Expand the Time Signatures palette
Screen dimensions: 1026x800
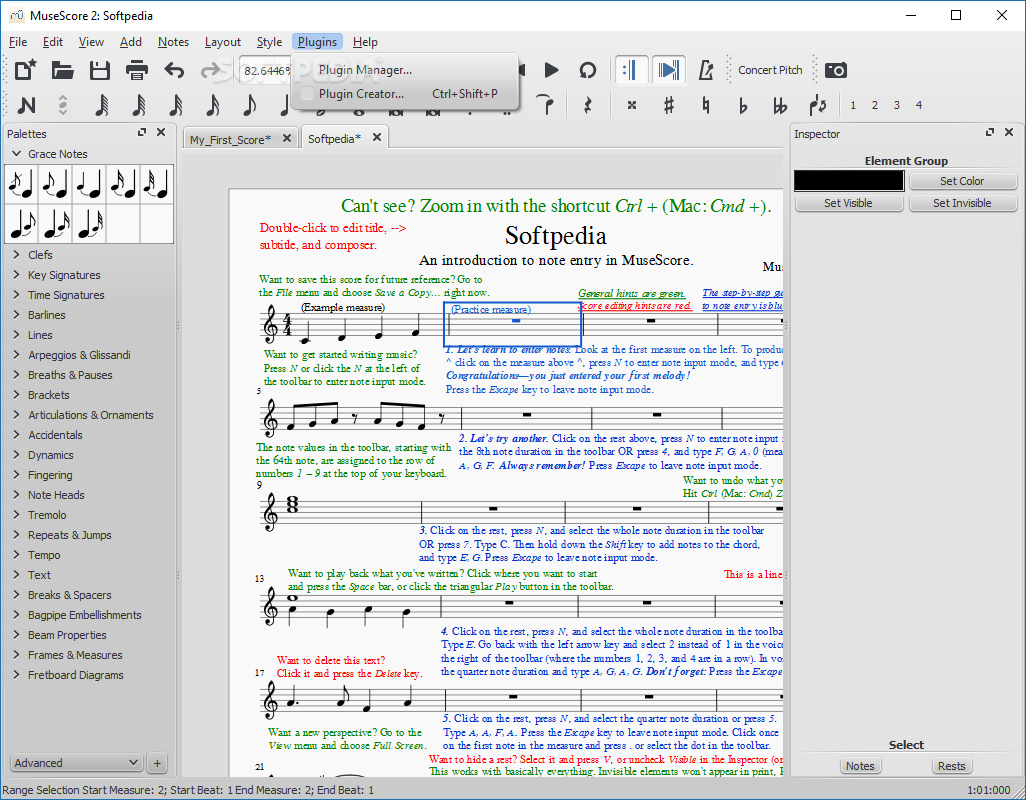[17, 294]
